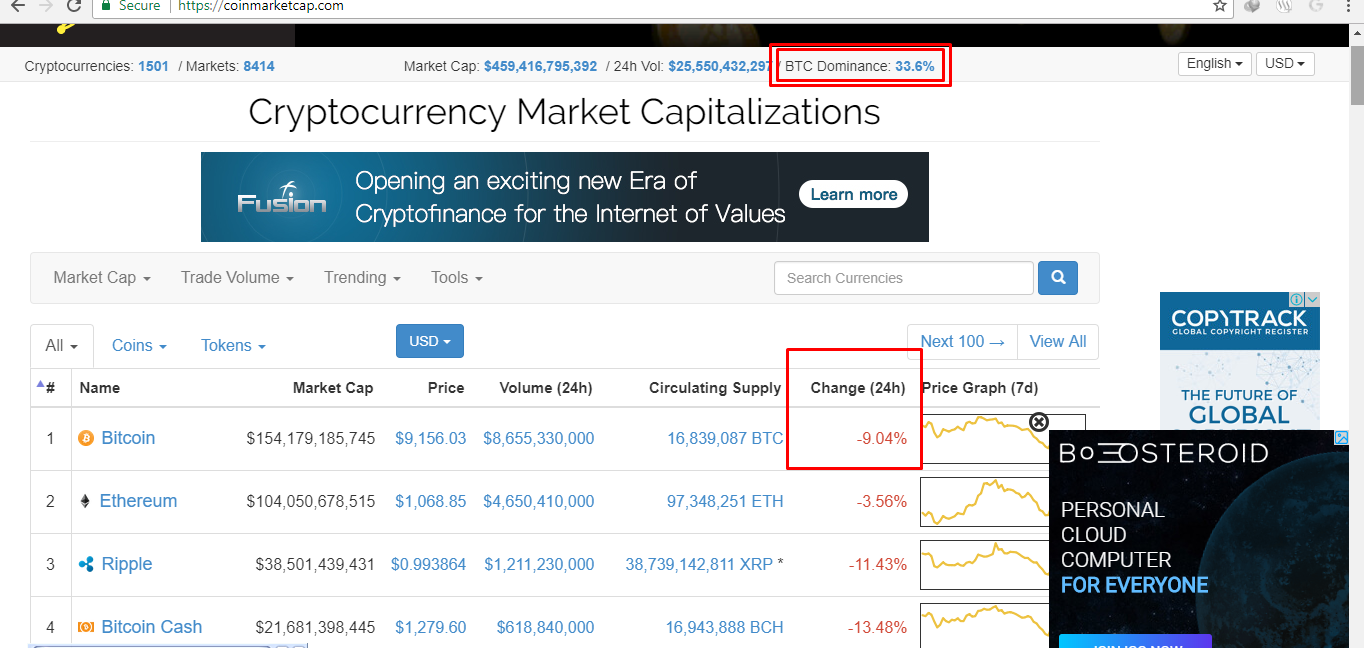
Task: Open the blue USD currency dropdown
Action: [x=430, y=341]
